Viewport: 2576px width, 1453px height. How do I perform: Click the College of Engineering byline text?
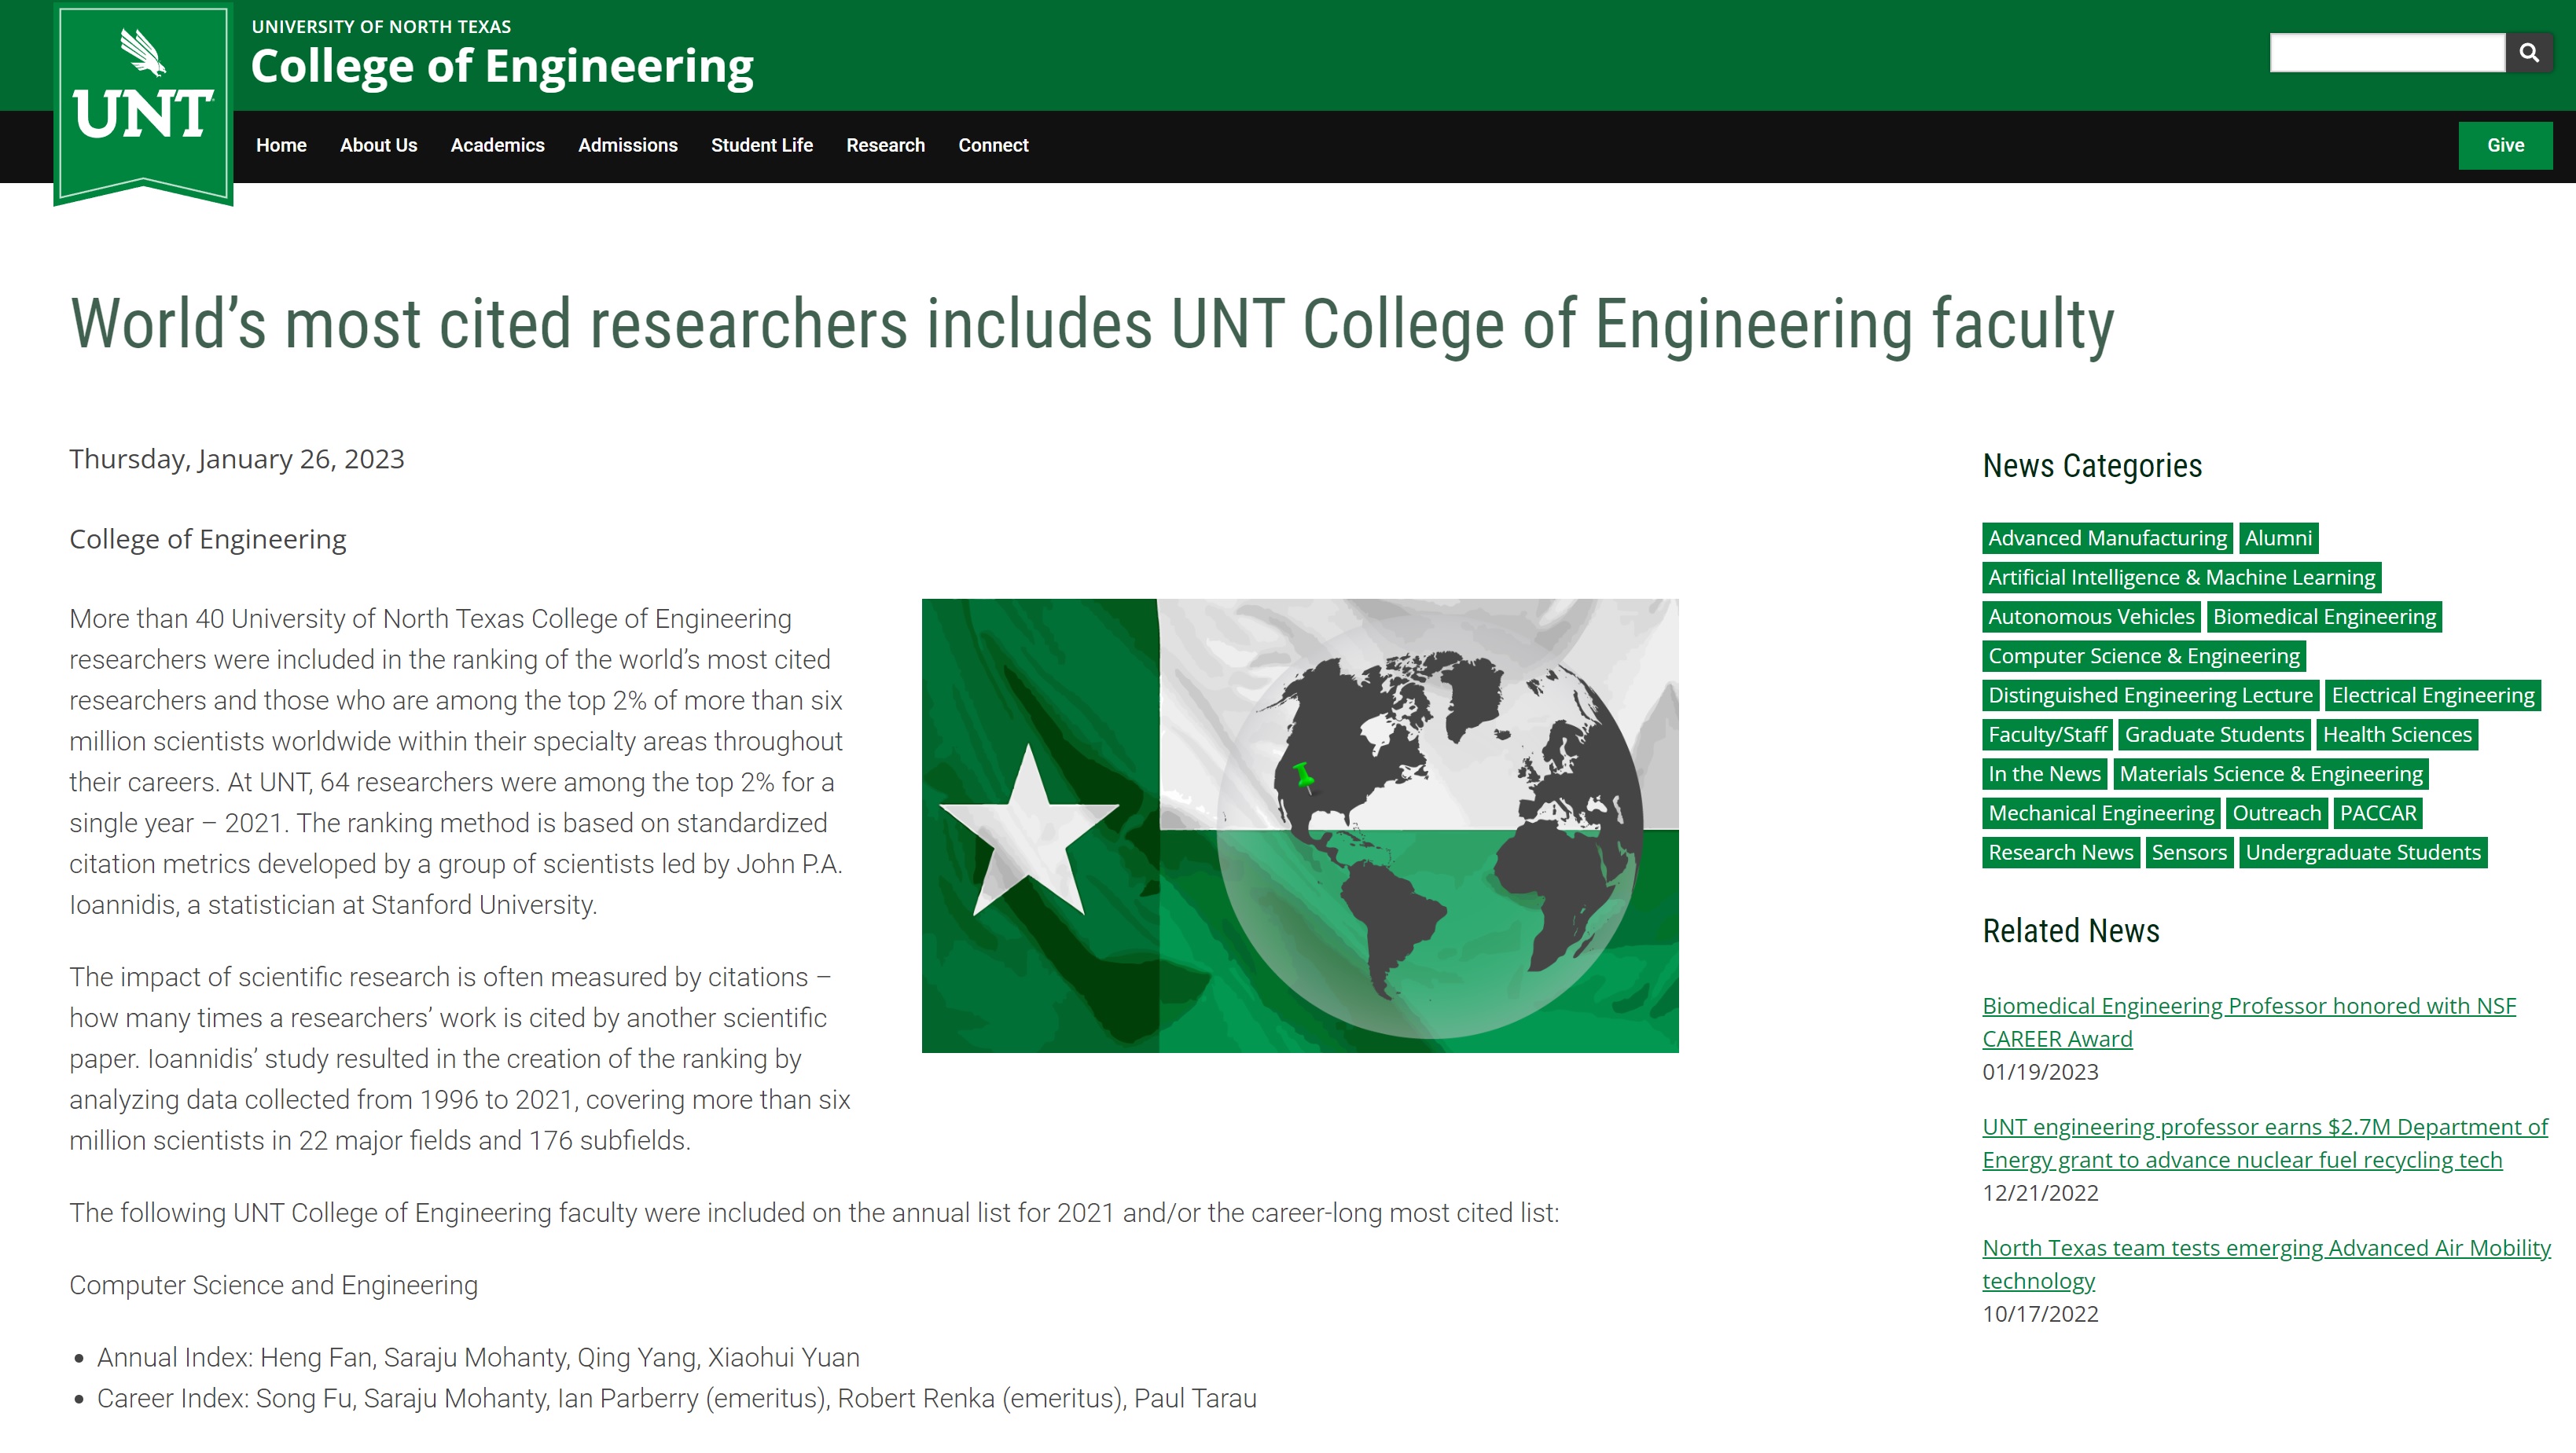207,539
